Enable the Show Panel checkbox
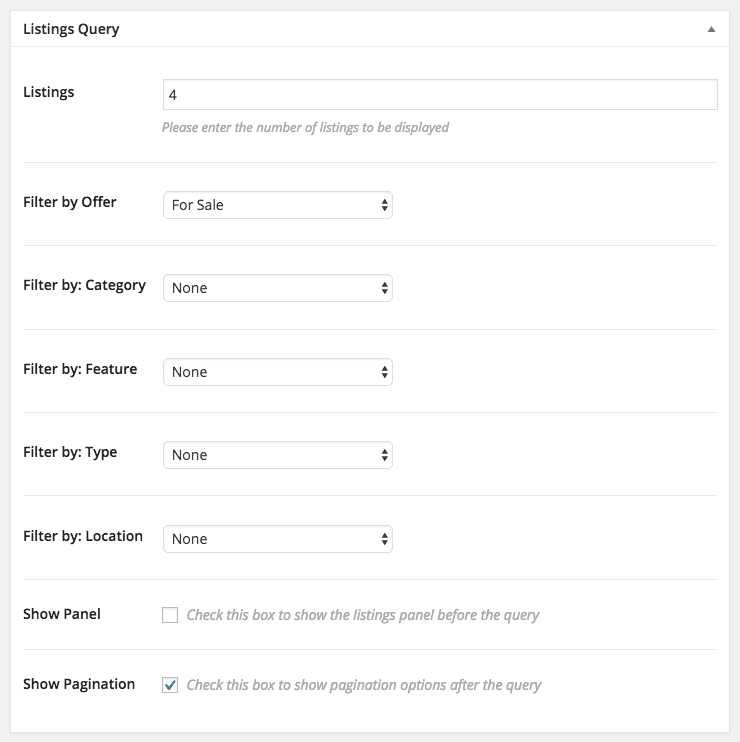This screenshot has height=742, width=740. pyautogui.click(x=170, y=615)
